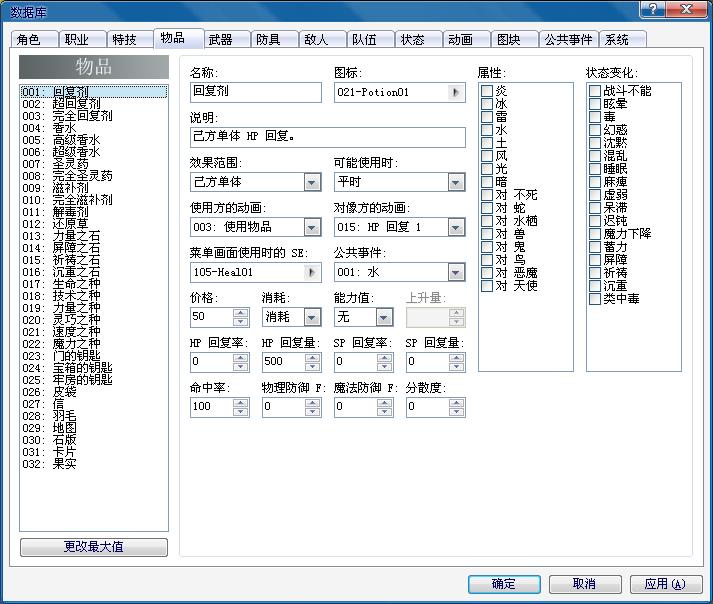Toggle the 睡眠 state change checkbox

(595, 169)
